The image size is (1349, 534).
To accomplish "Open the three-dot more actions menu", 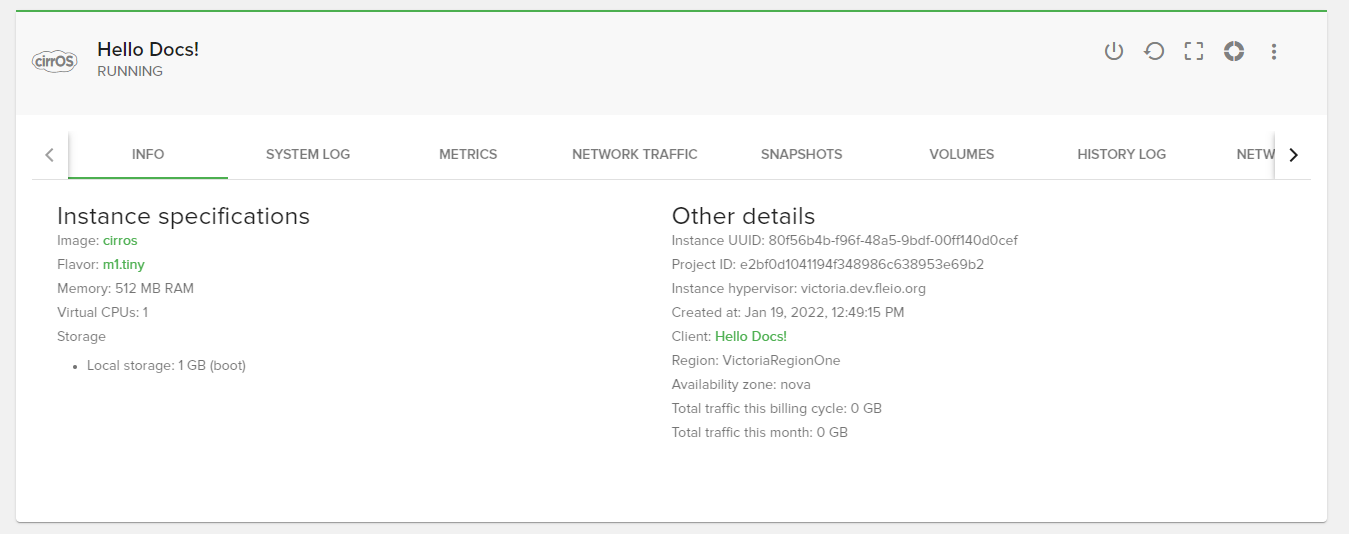I will coord(1273,51).
